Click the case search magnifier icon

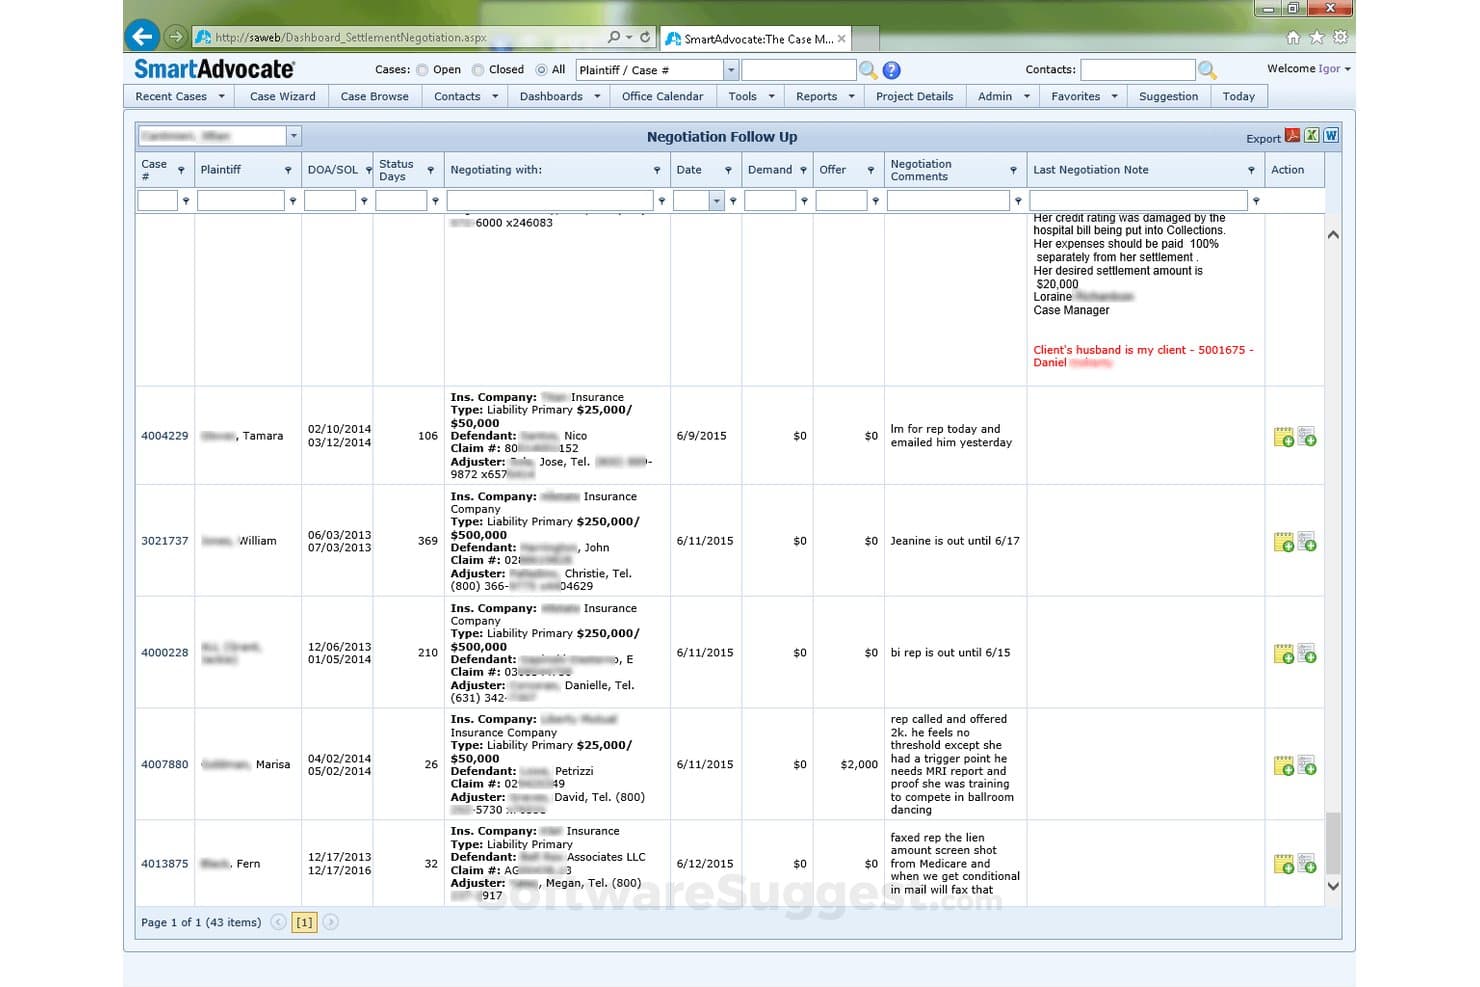click(868, 70)
